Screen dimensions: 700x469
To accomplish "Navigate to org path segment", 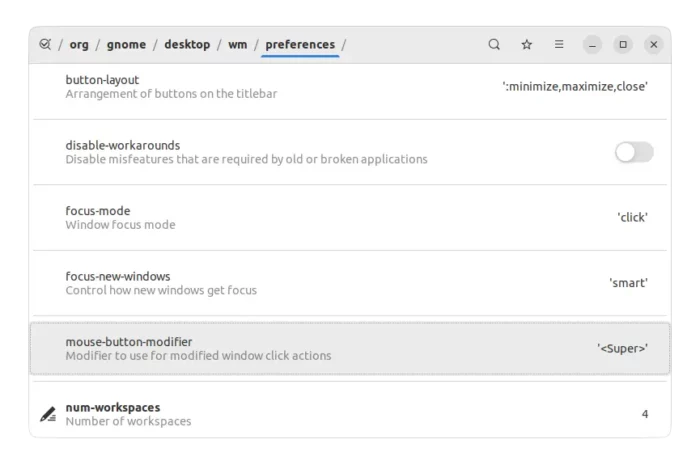I will click(x=79, y=45).
